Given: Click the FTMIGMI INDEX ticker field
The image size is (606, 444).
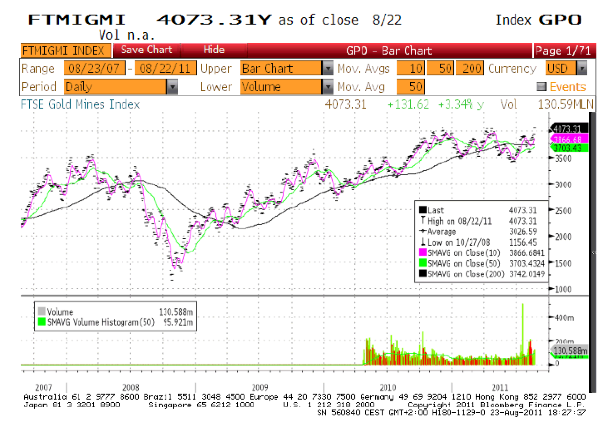Looking at the screenshot, I should [x=66, y=51].
